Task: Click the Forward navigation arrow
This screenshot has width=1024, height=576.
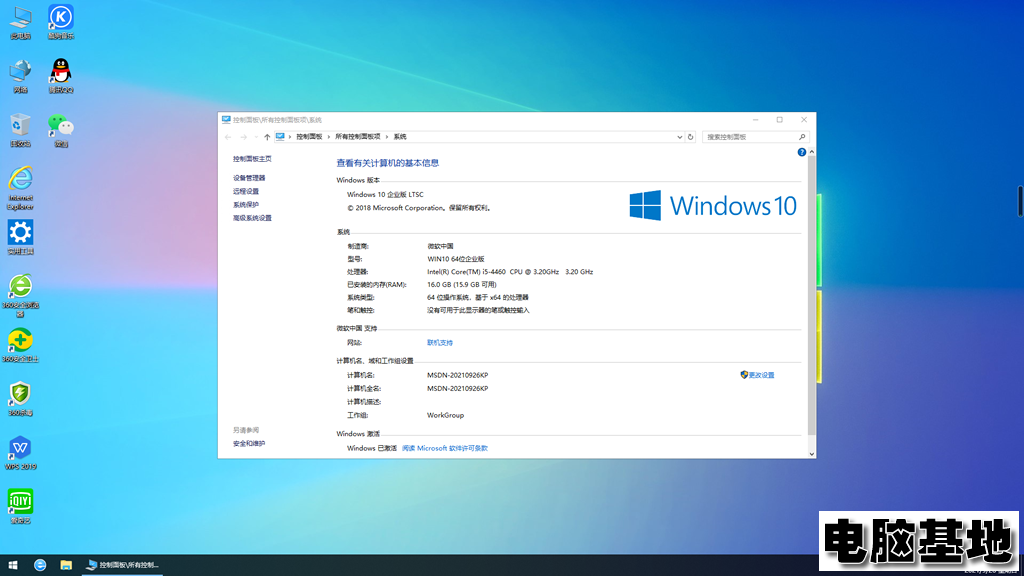Action: pos(244,137)
